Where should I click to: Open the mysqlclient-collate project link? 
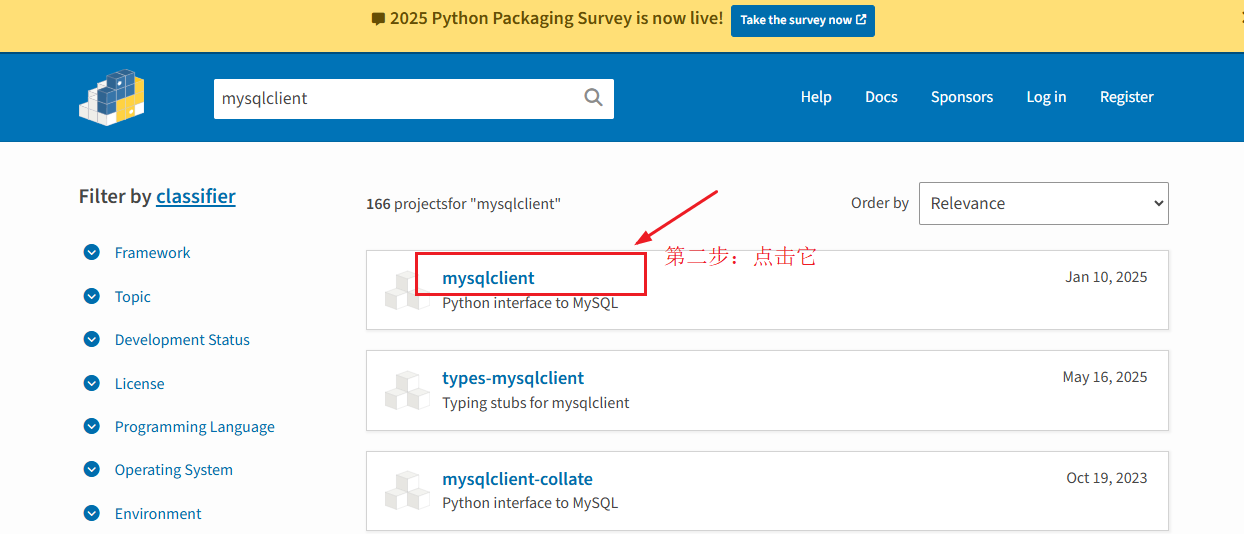click(x=517, y=479)
